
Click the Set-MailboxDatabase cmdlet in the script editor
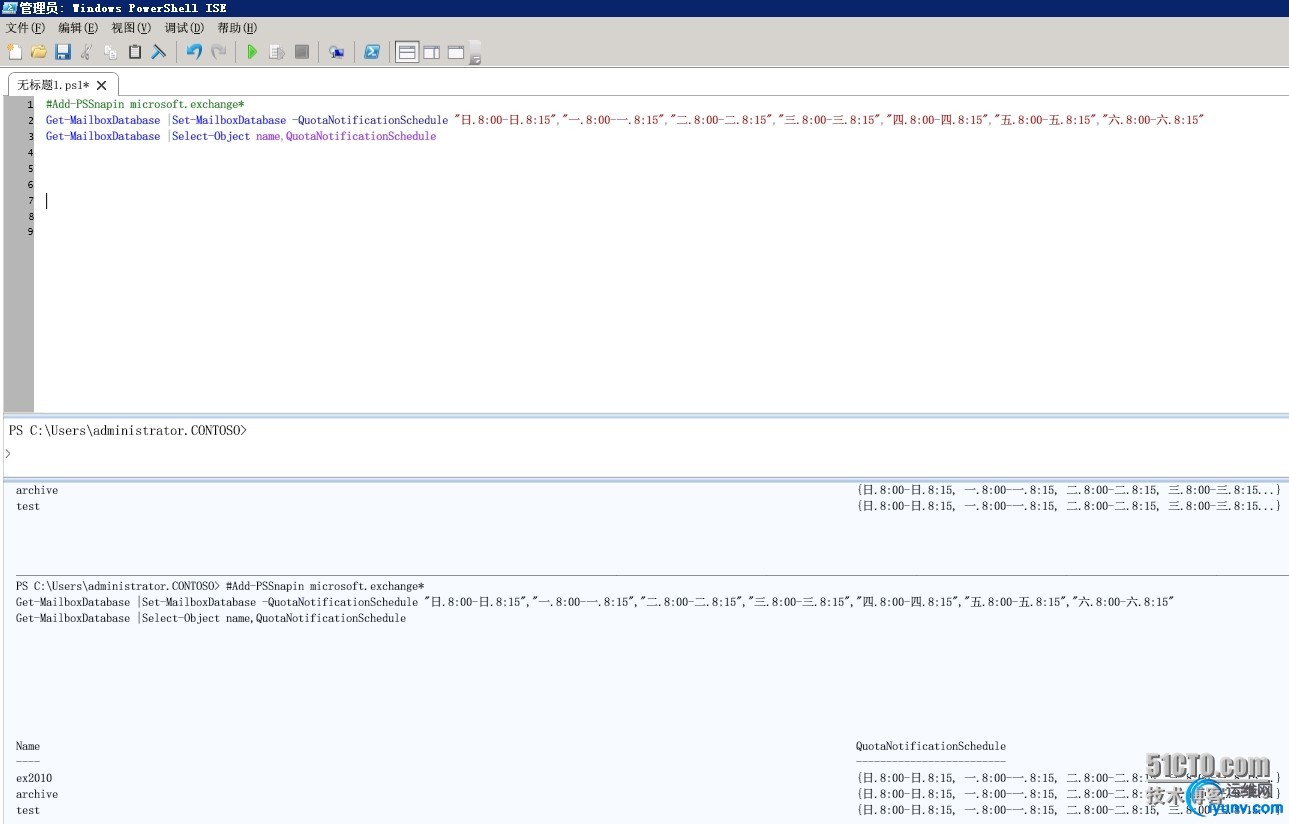pos(229,120)
